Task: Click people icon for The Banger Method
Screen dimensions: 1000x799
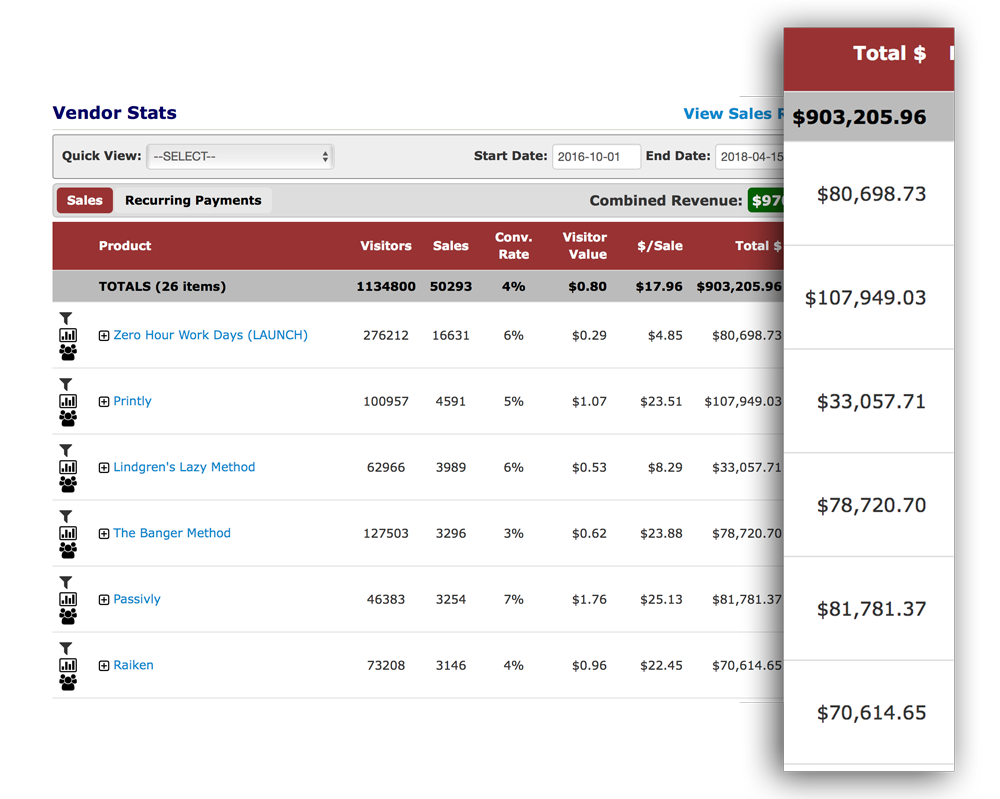Action: (x=68, y=550)
